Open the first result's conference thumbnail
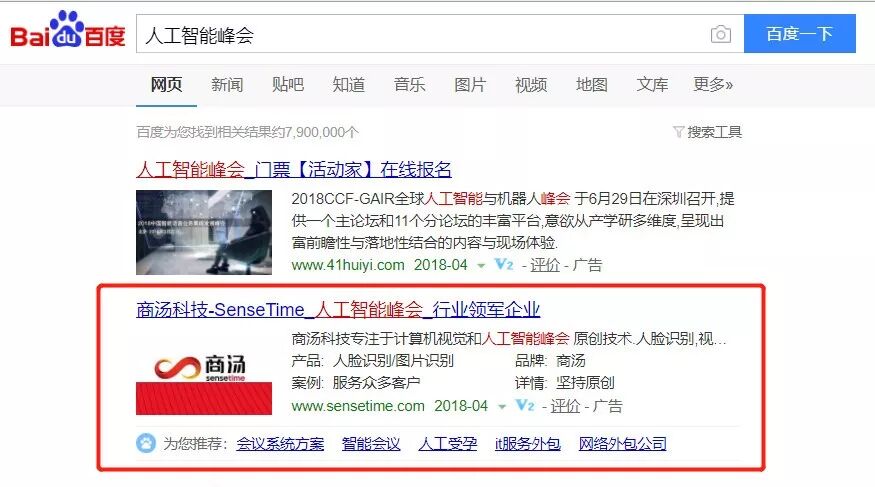Viewport: 875px width, 487px height. [x=204, y=232]
